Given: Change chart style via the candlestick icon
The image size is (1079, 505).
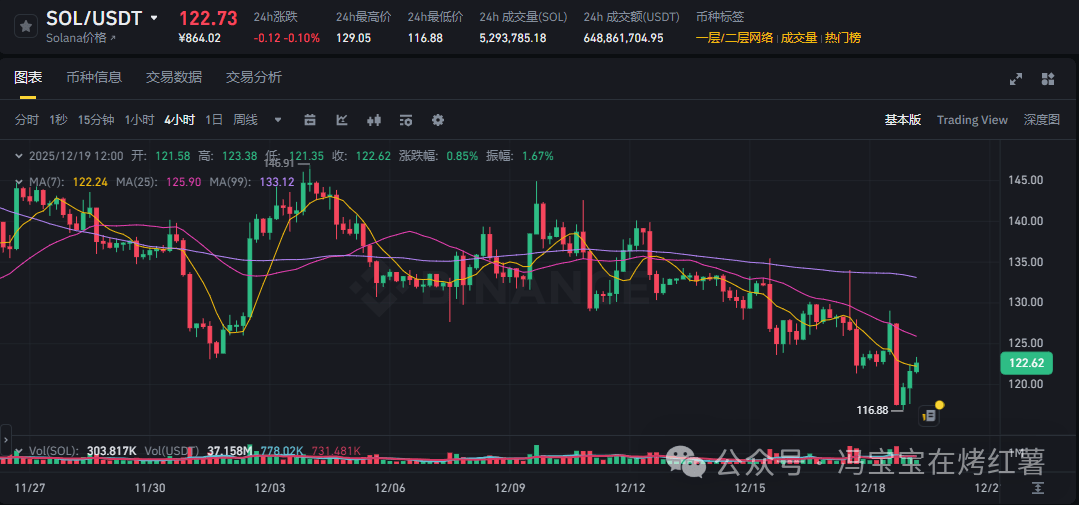Looking at the screenshot, I should [x=375, y=120].
